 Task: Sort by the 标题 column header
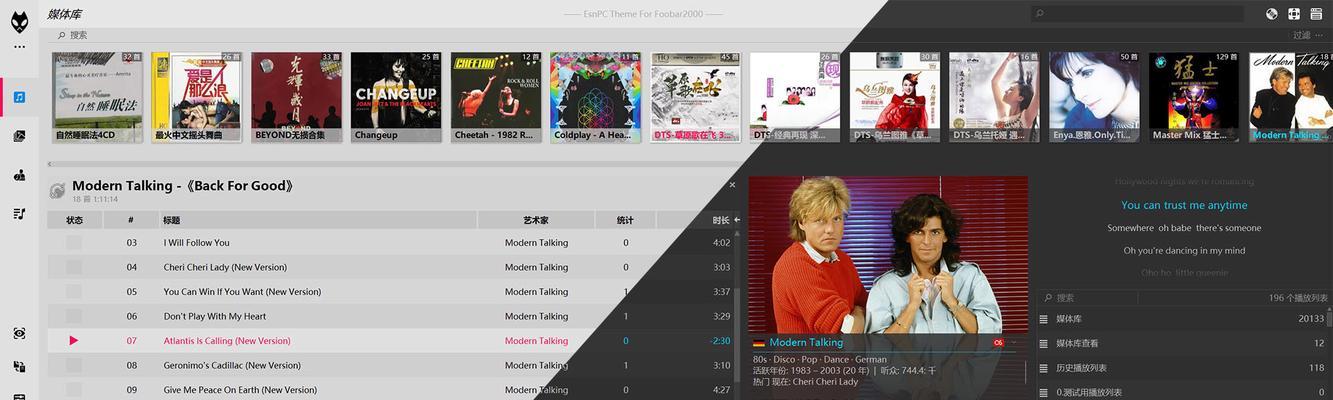click(x=318, y=220)
